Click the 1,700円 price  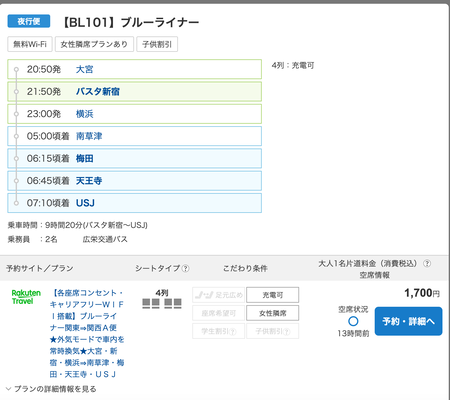coord(422,293)
